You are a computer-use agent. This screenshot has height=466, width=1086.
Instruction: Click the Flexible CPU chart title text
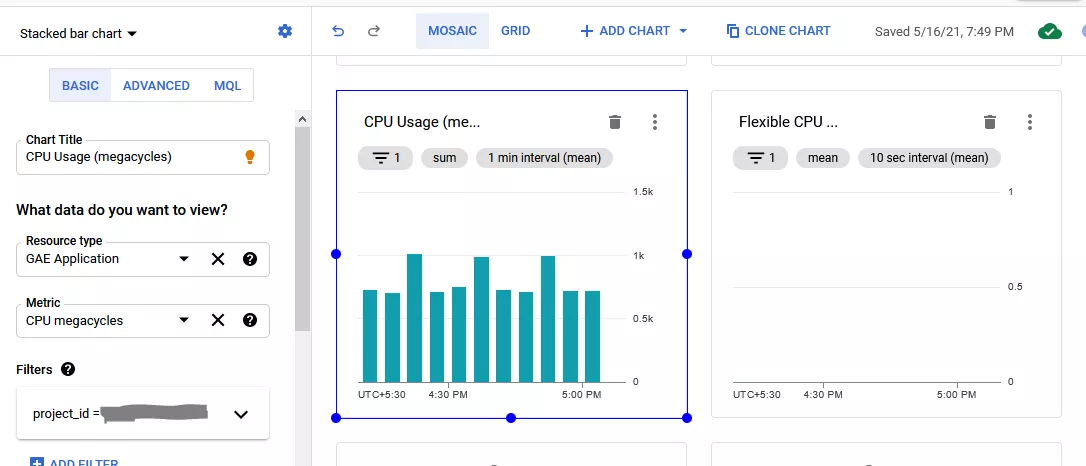(x=788, y=123)
